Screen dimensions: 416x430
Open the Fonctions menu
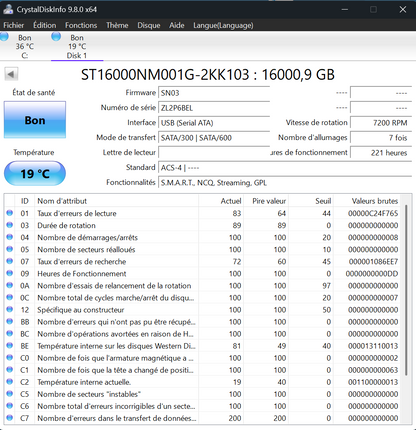(81, 25)
